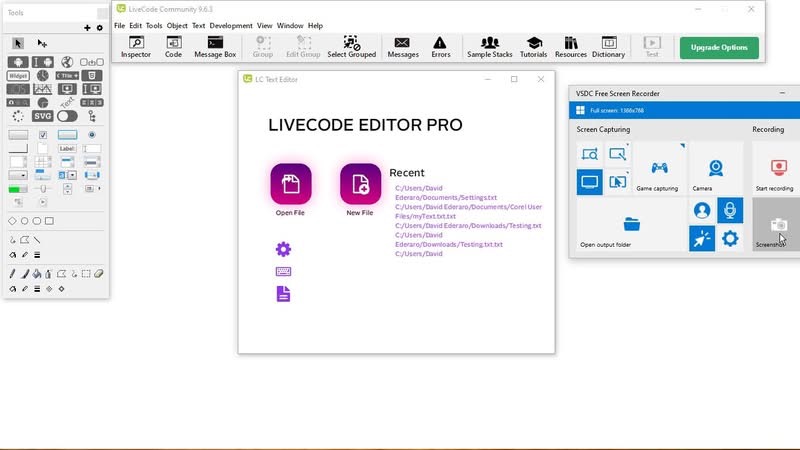Select the slider control in Tools palette
The image size is (800, 450).
tap(43, 189)
